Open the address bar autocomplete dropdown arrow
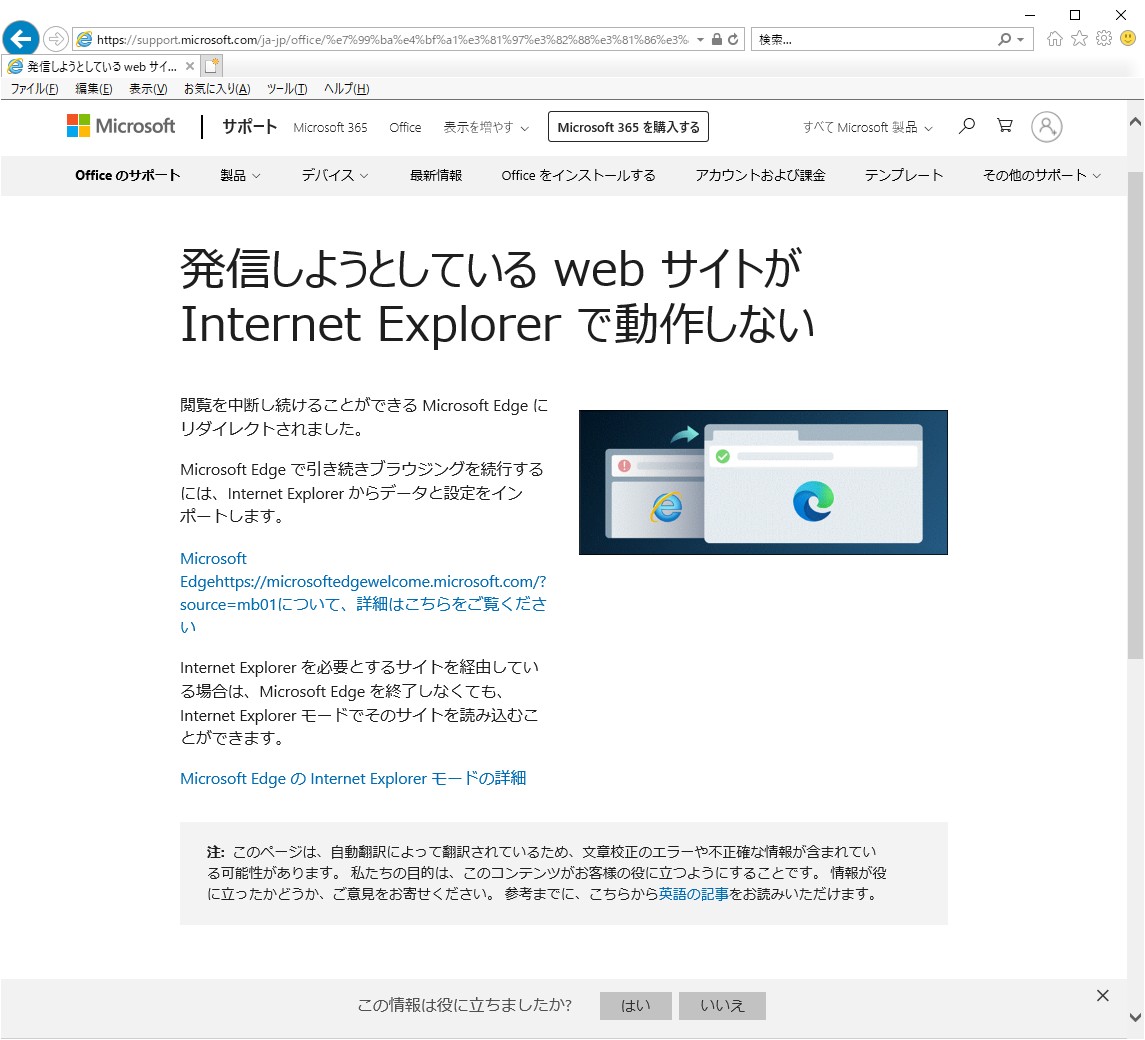Viewport: 1145px width, 1040px height. 700,39
